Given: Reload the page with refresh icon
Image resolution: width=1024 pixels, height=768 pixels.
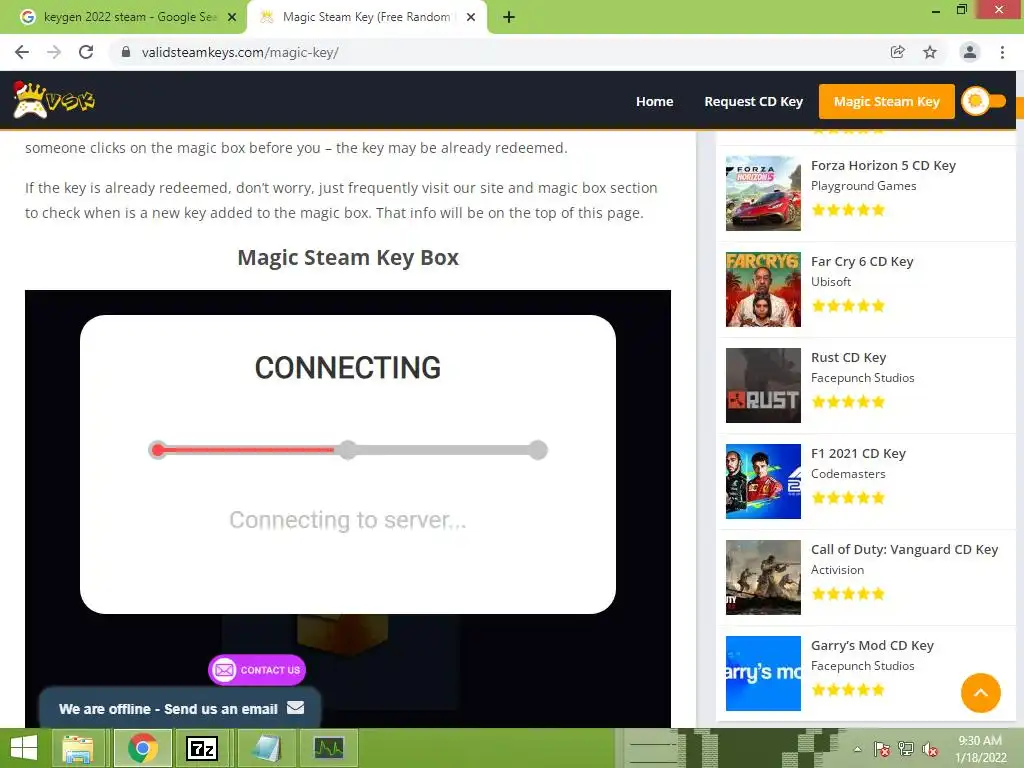Looking at the screenshot, I should [x=86, y=52].
